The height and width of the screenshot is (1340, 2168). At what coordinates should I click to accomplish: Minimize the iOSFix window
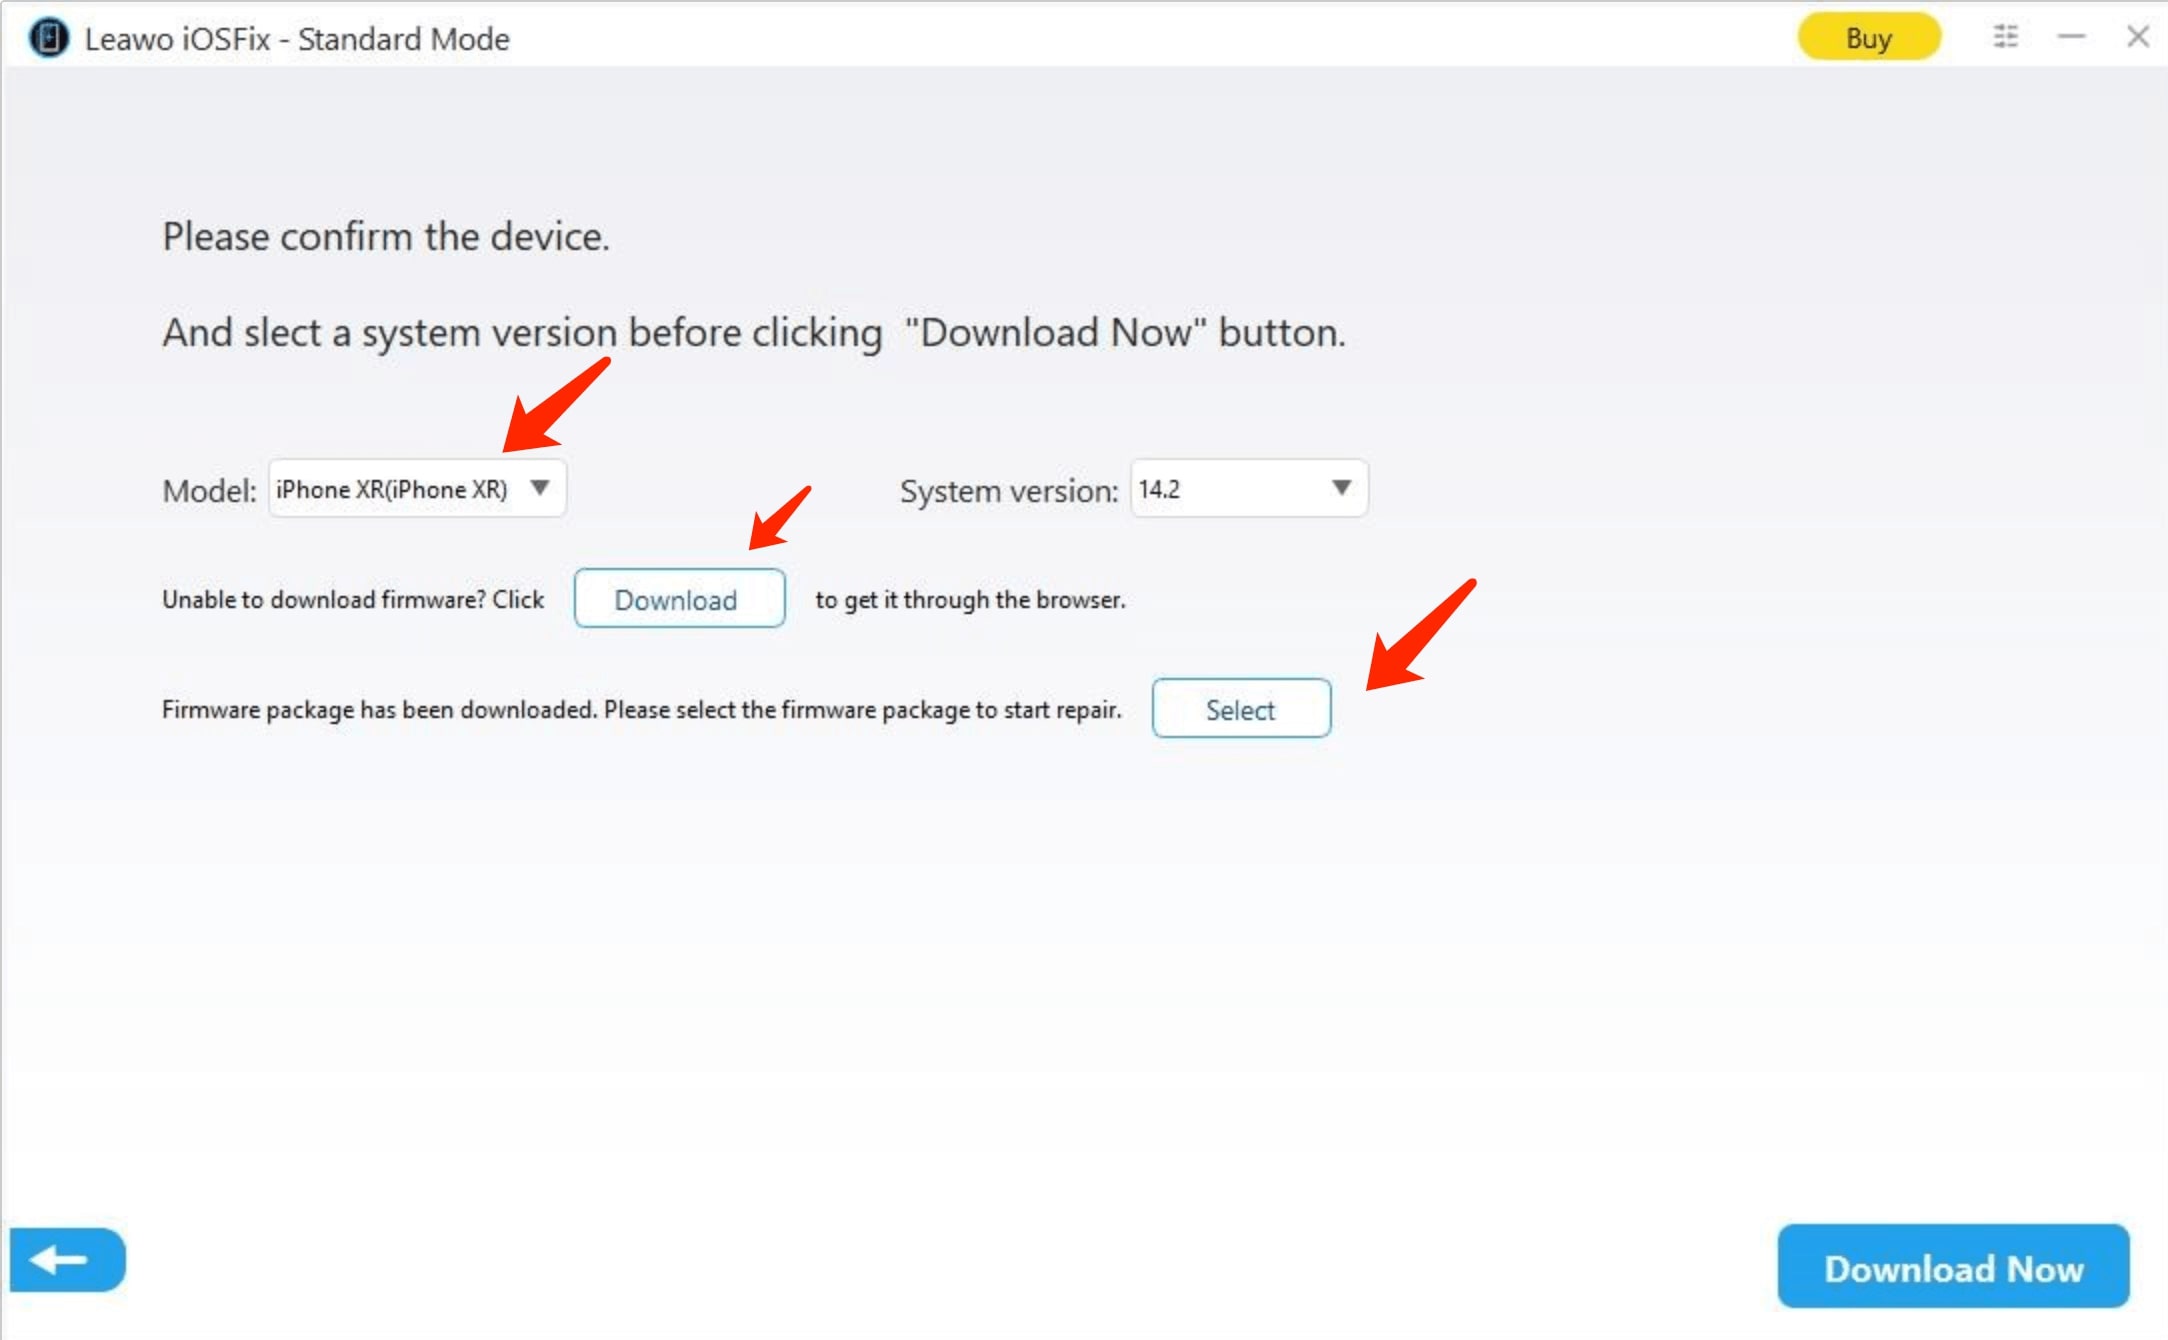coord(2070,36)
